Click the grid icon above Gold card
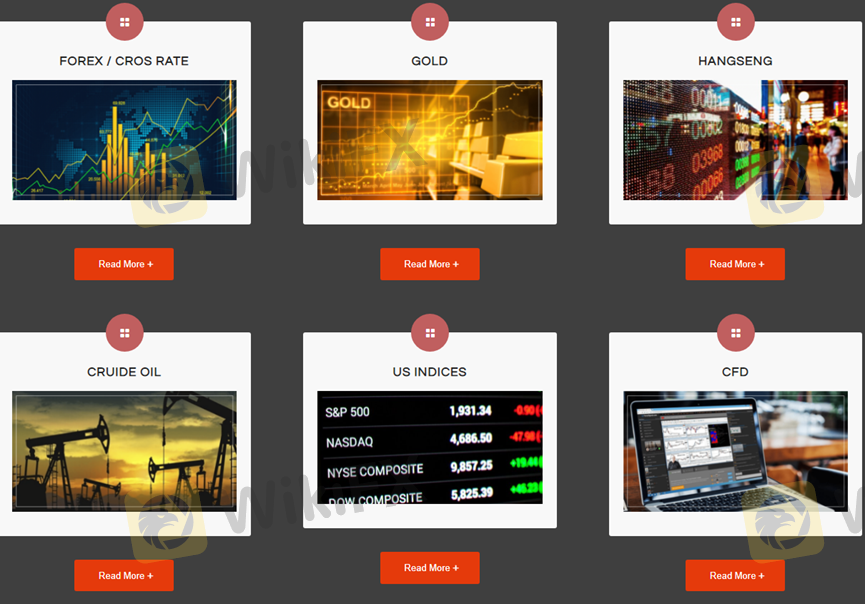865x604 pixels. tap(430, 21)
